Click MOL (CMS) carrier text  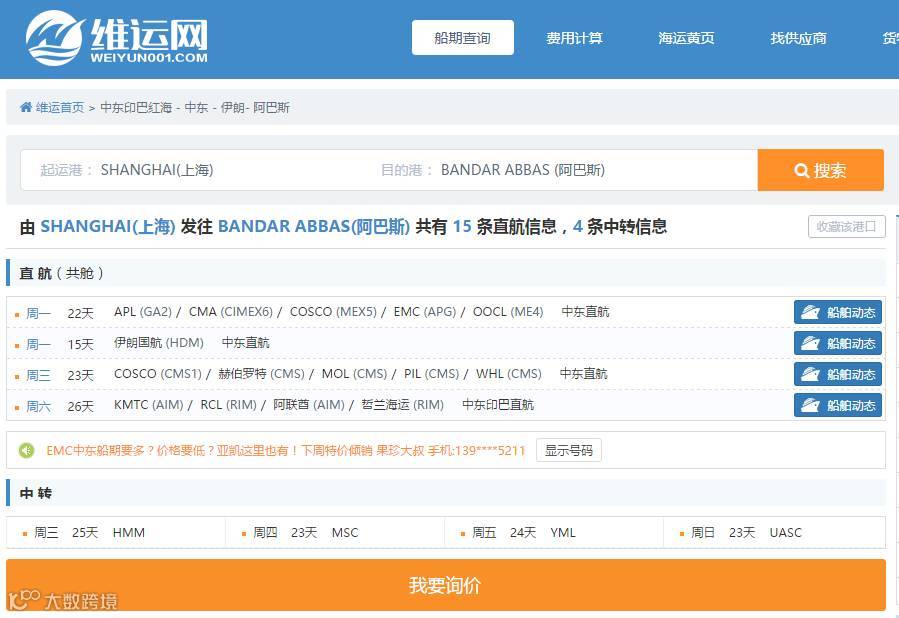(354, 374)
